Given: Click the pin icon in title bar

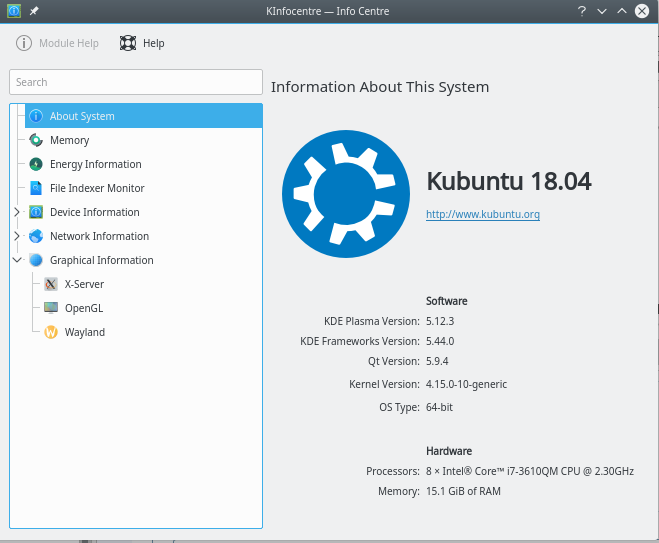Looking at the screenshot, I should (34, 11).
